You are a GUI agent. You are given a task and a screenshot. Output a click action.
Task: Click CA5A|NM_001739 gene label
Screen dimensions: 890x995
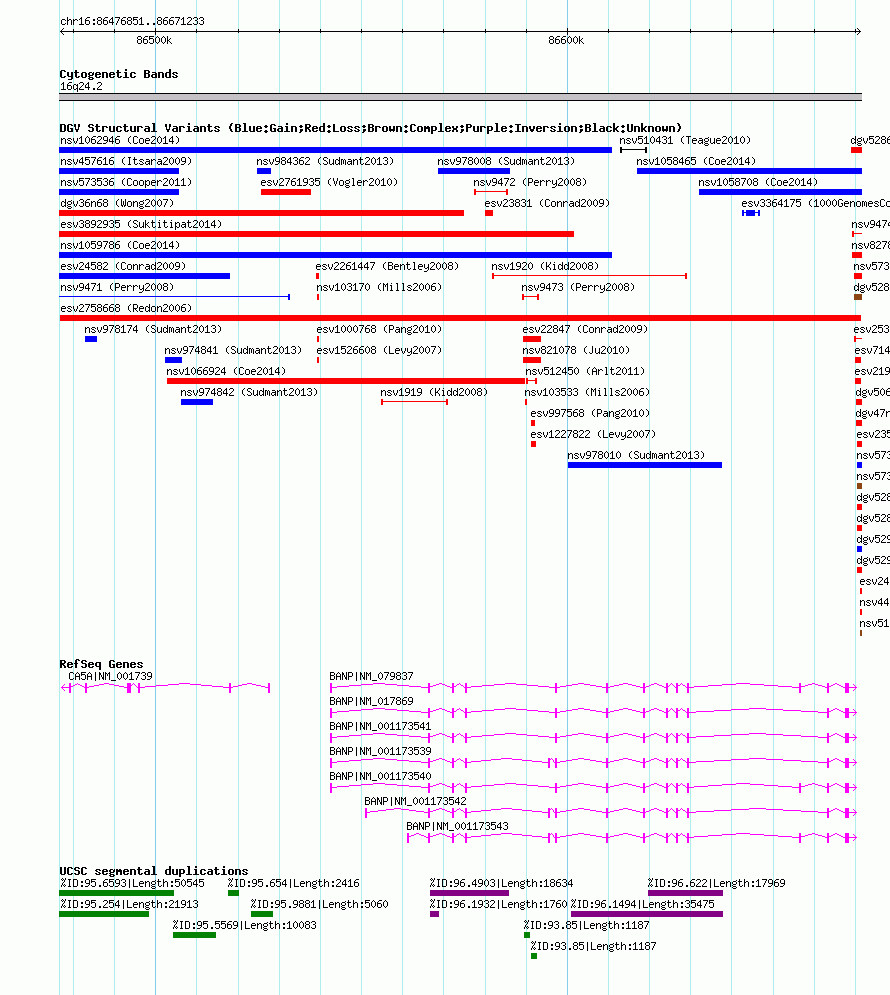[x=110, y=676]
